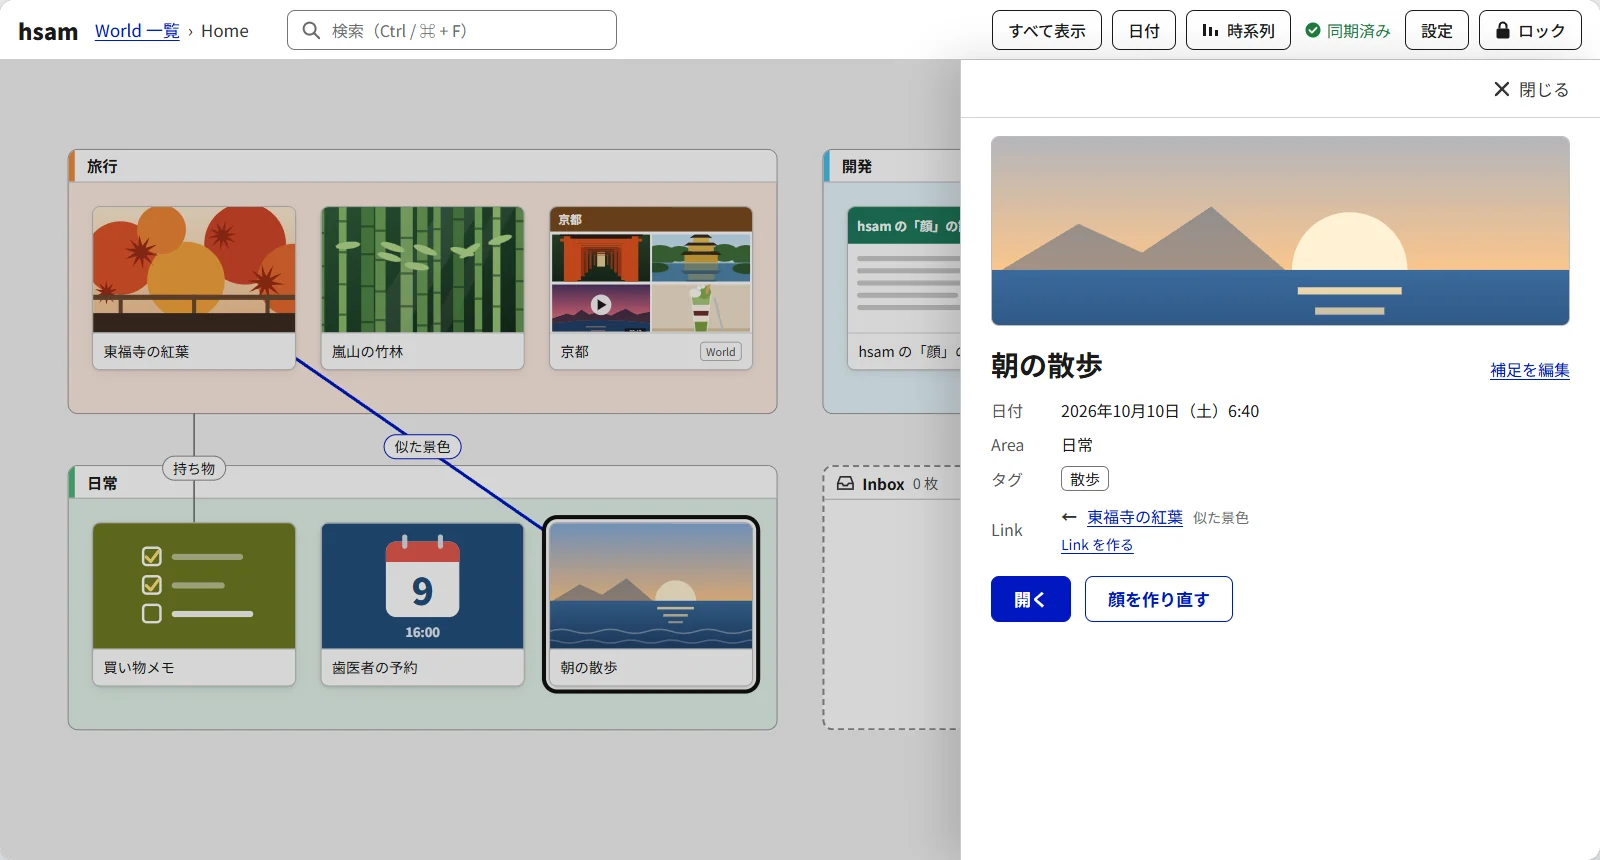1600x860 pixels.
Task: Click the 日常 area header
Action: tap(422, 483)
